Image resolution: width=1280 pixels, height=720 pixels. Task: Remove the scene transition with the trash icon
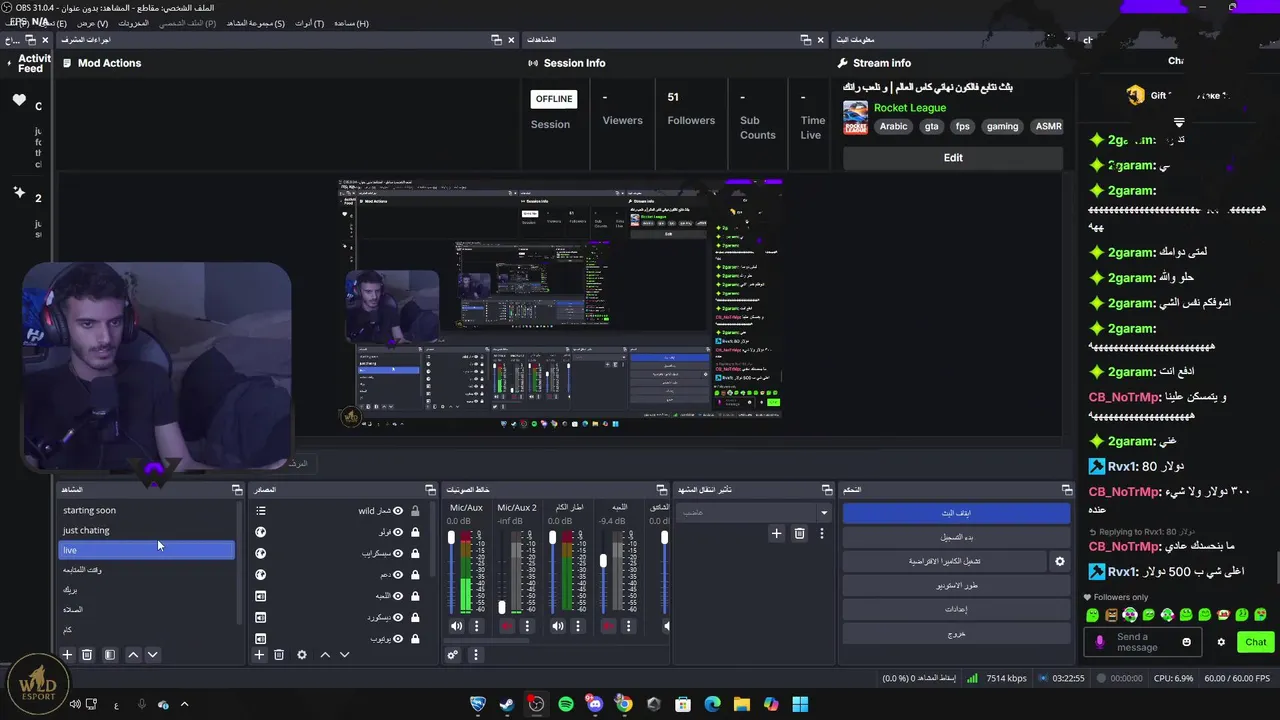pyautogui.click(x=799, y=534)
